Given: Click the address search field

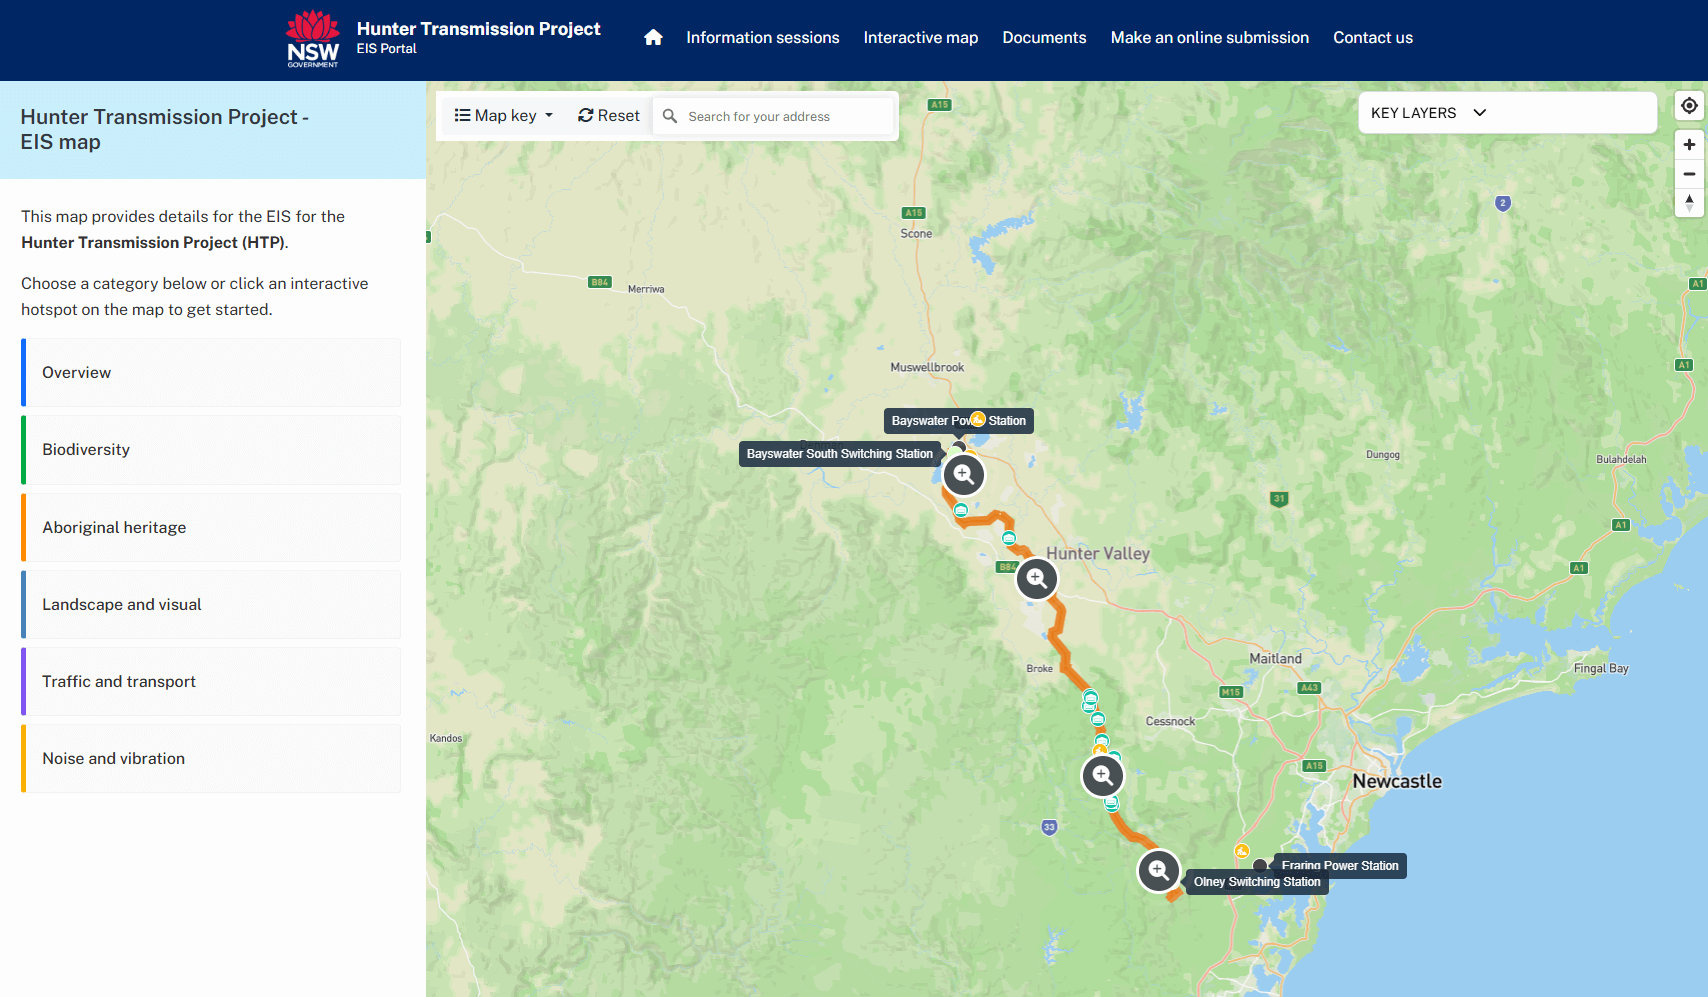Looking at the screenshot, I should tap(786, 117).
